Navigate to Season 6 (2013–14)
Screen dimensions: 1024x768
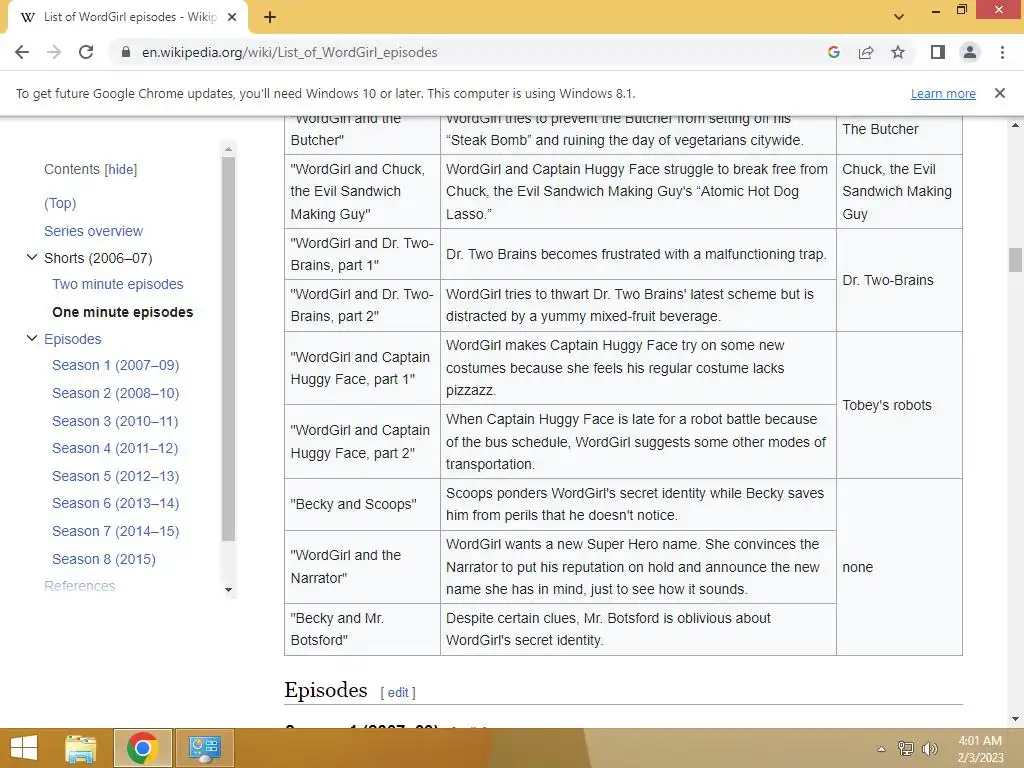point(116,503)
